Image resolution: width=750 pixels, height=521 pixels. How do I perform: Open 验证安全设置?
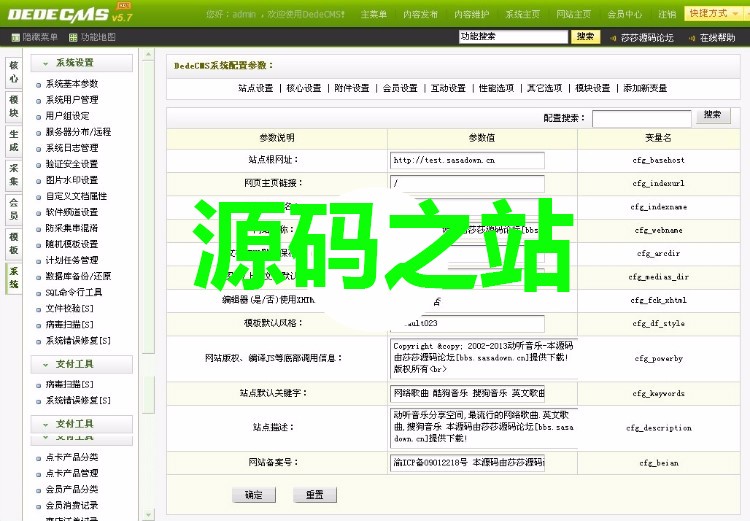click(72, 164)
